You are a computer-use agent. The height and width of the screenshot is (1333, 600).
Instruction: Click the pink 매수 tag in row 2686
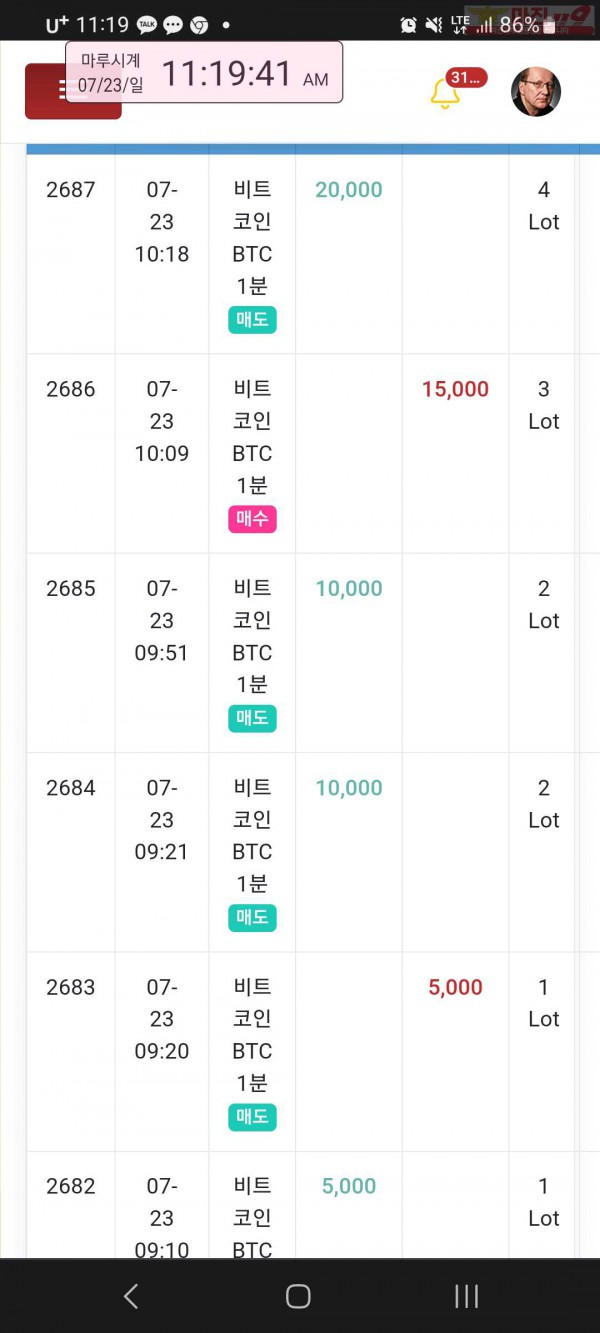click(252, 519)
